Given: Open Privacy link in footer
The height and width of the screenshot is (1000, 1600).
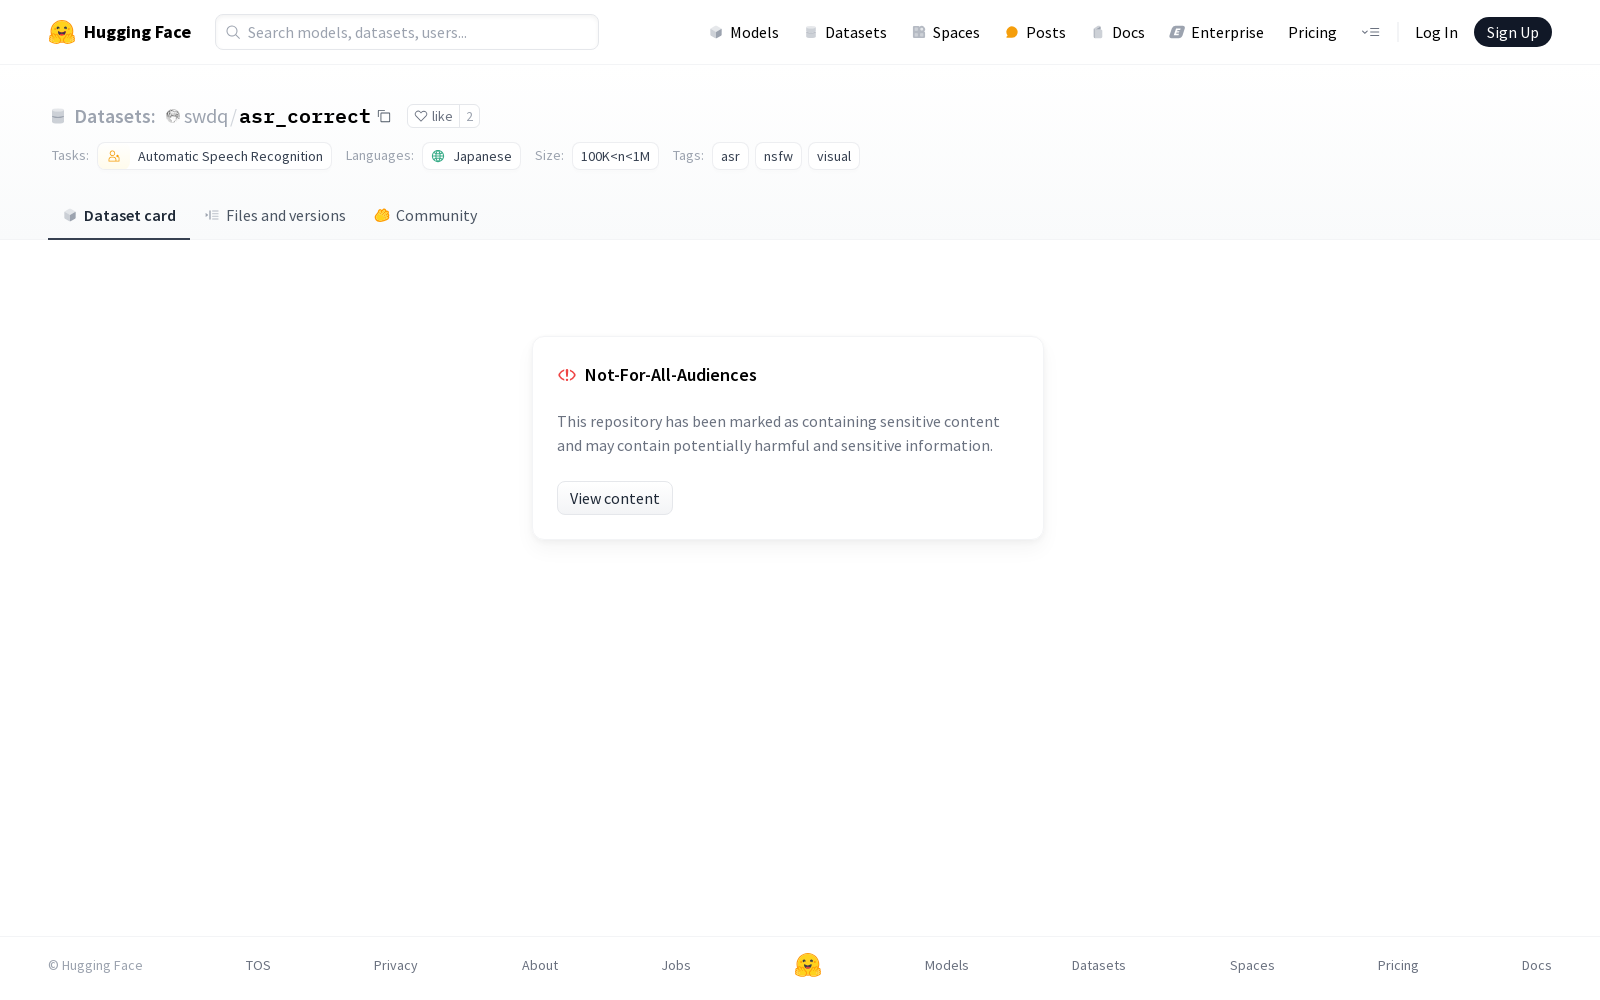Looking at the screenshot, I should click(396, 965).
